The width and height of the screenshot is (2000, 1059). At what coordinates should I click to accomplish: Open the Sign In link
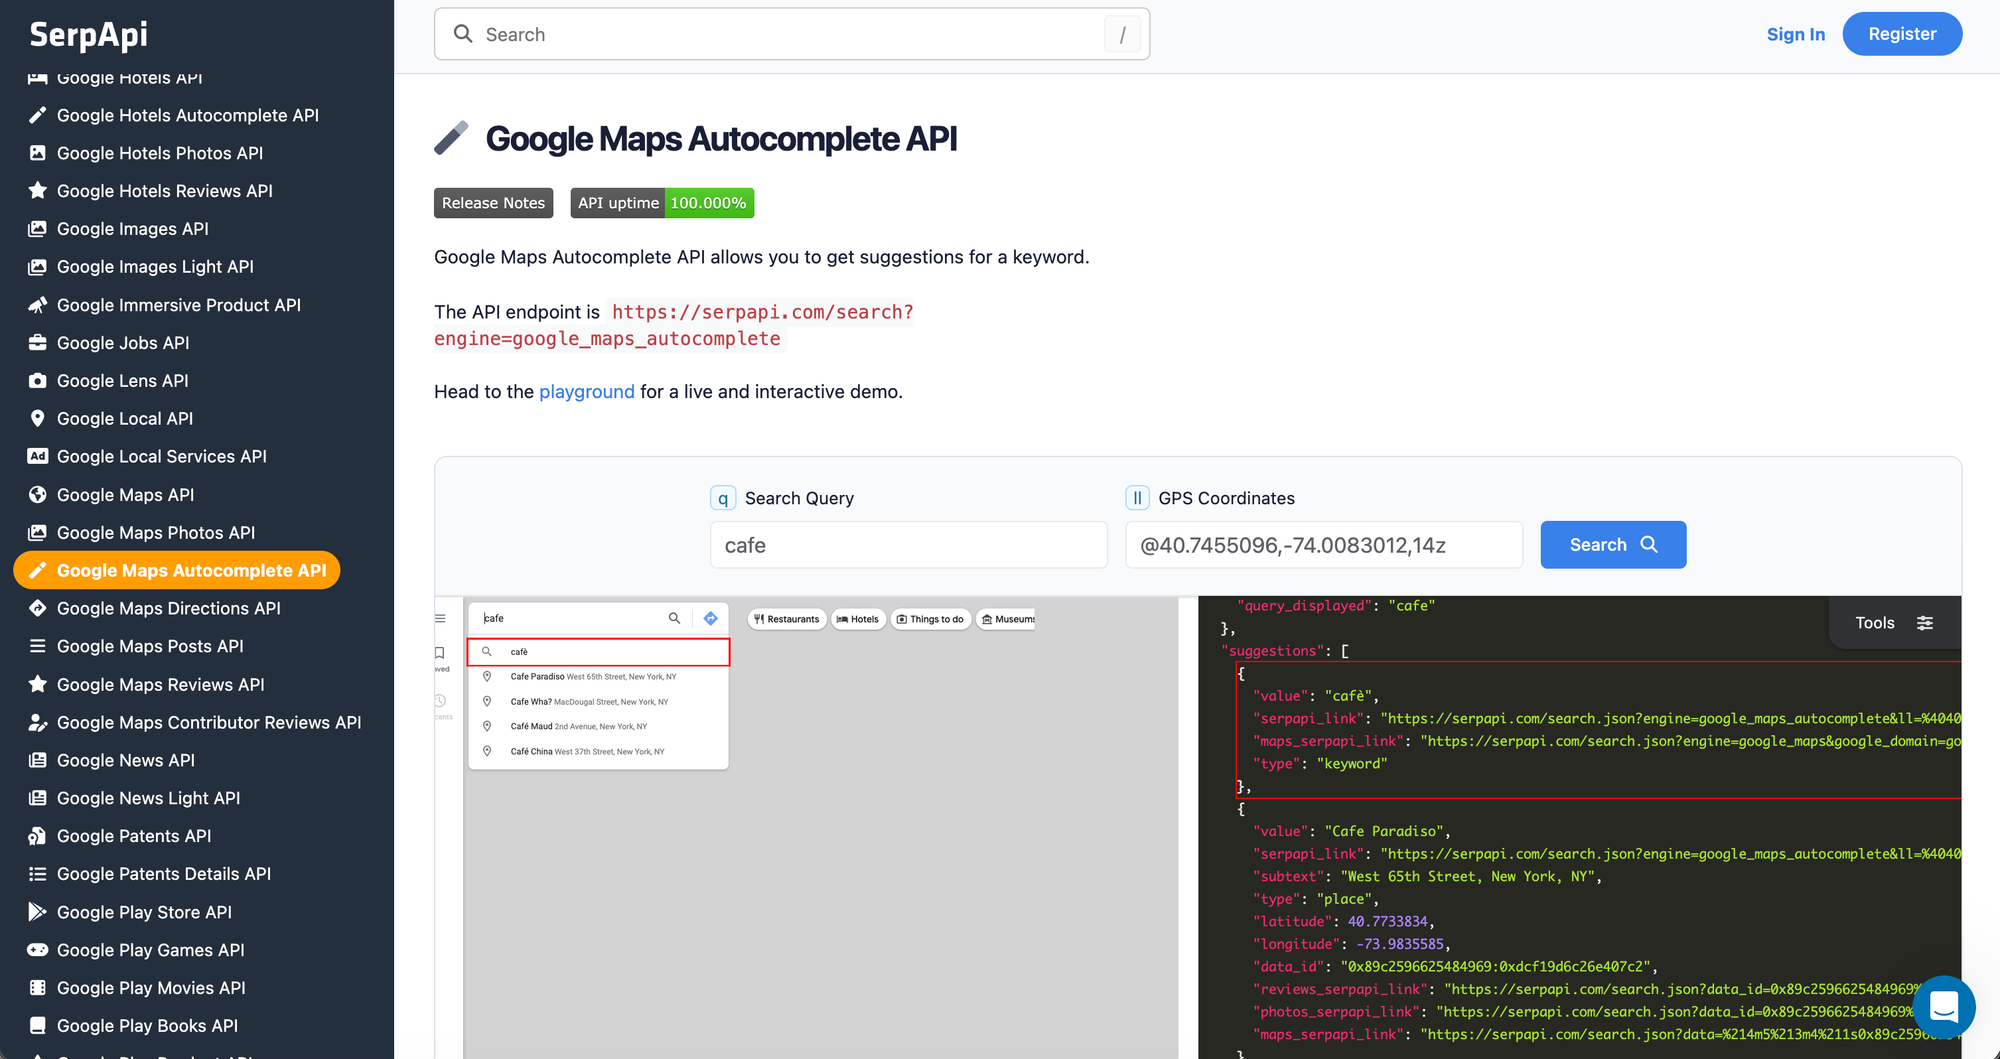(1795, 34)
